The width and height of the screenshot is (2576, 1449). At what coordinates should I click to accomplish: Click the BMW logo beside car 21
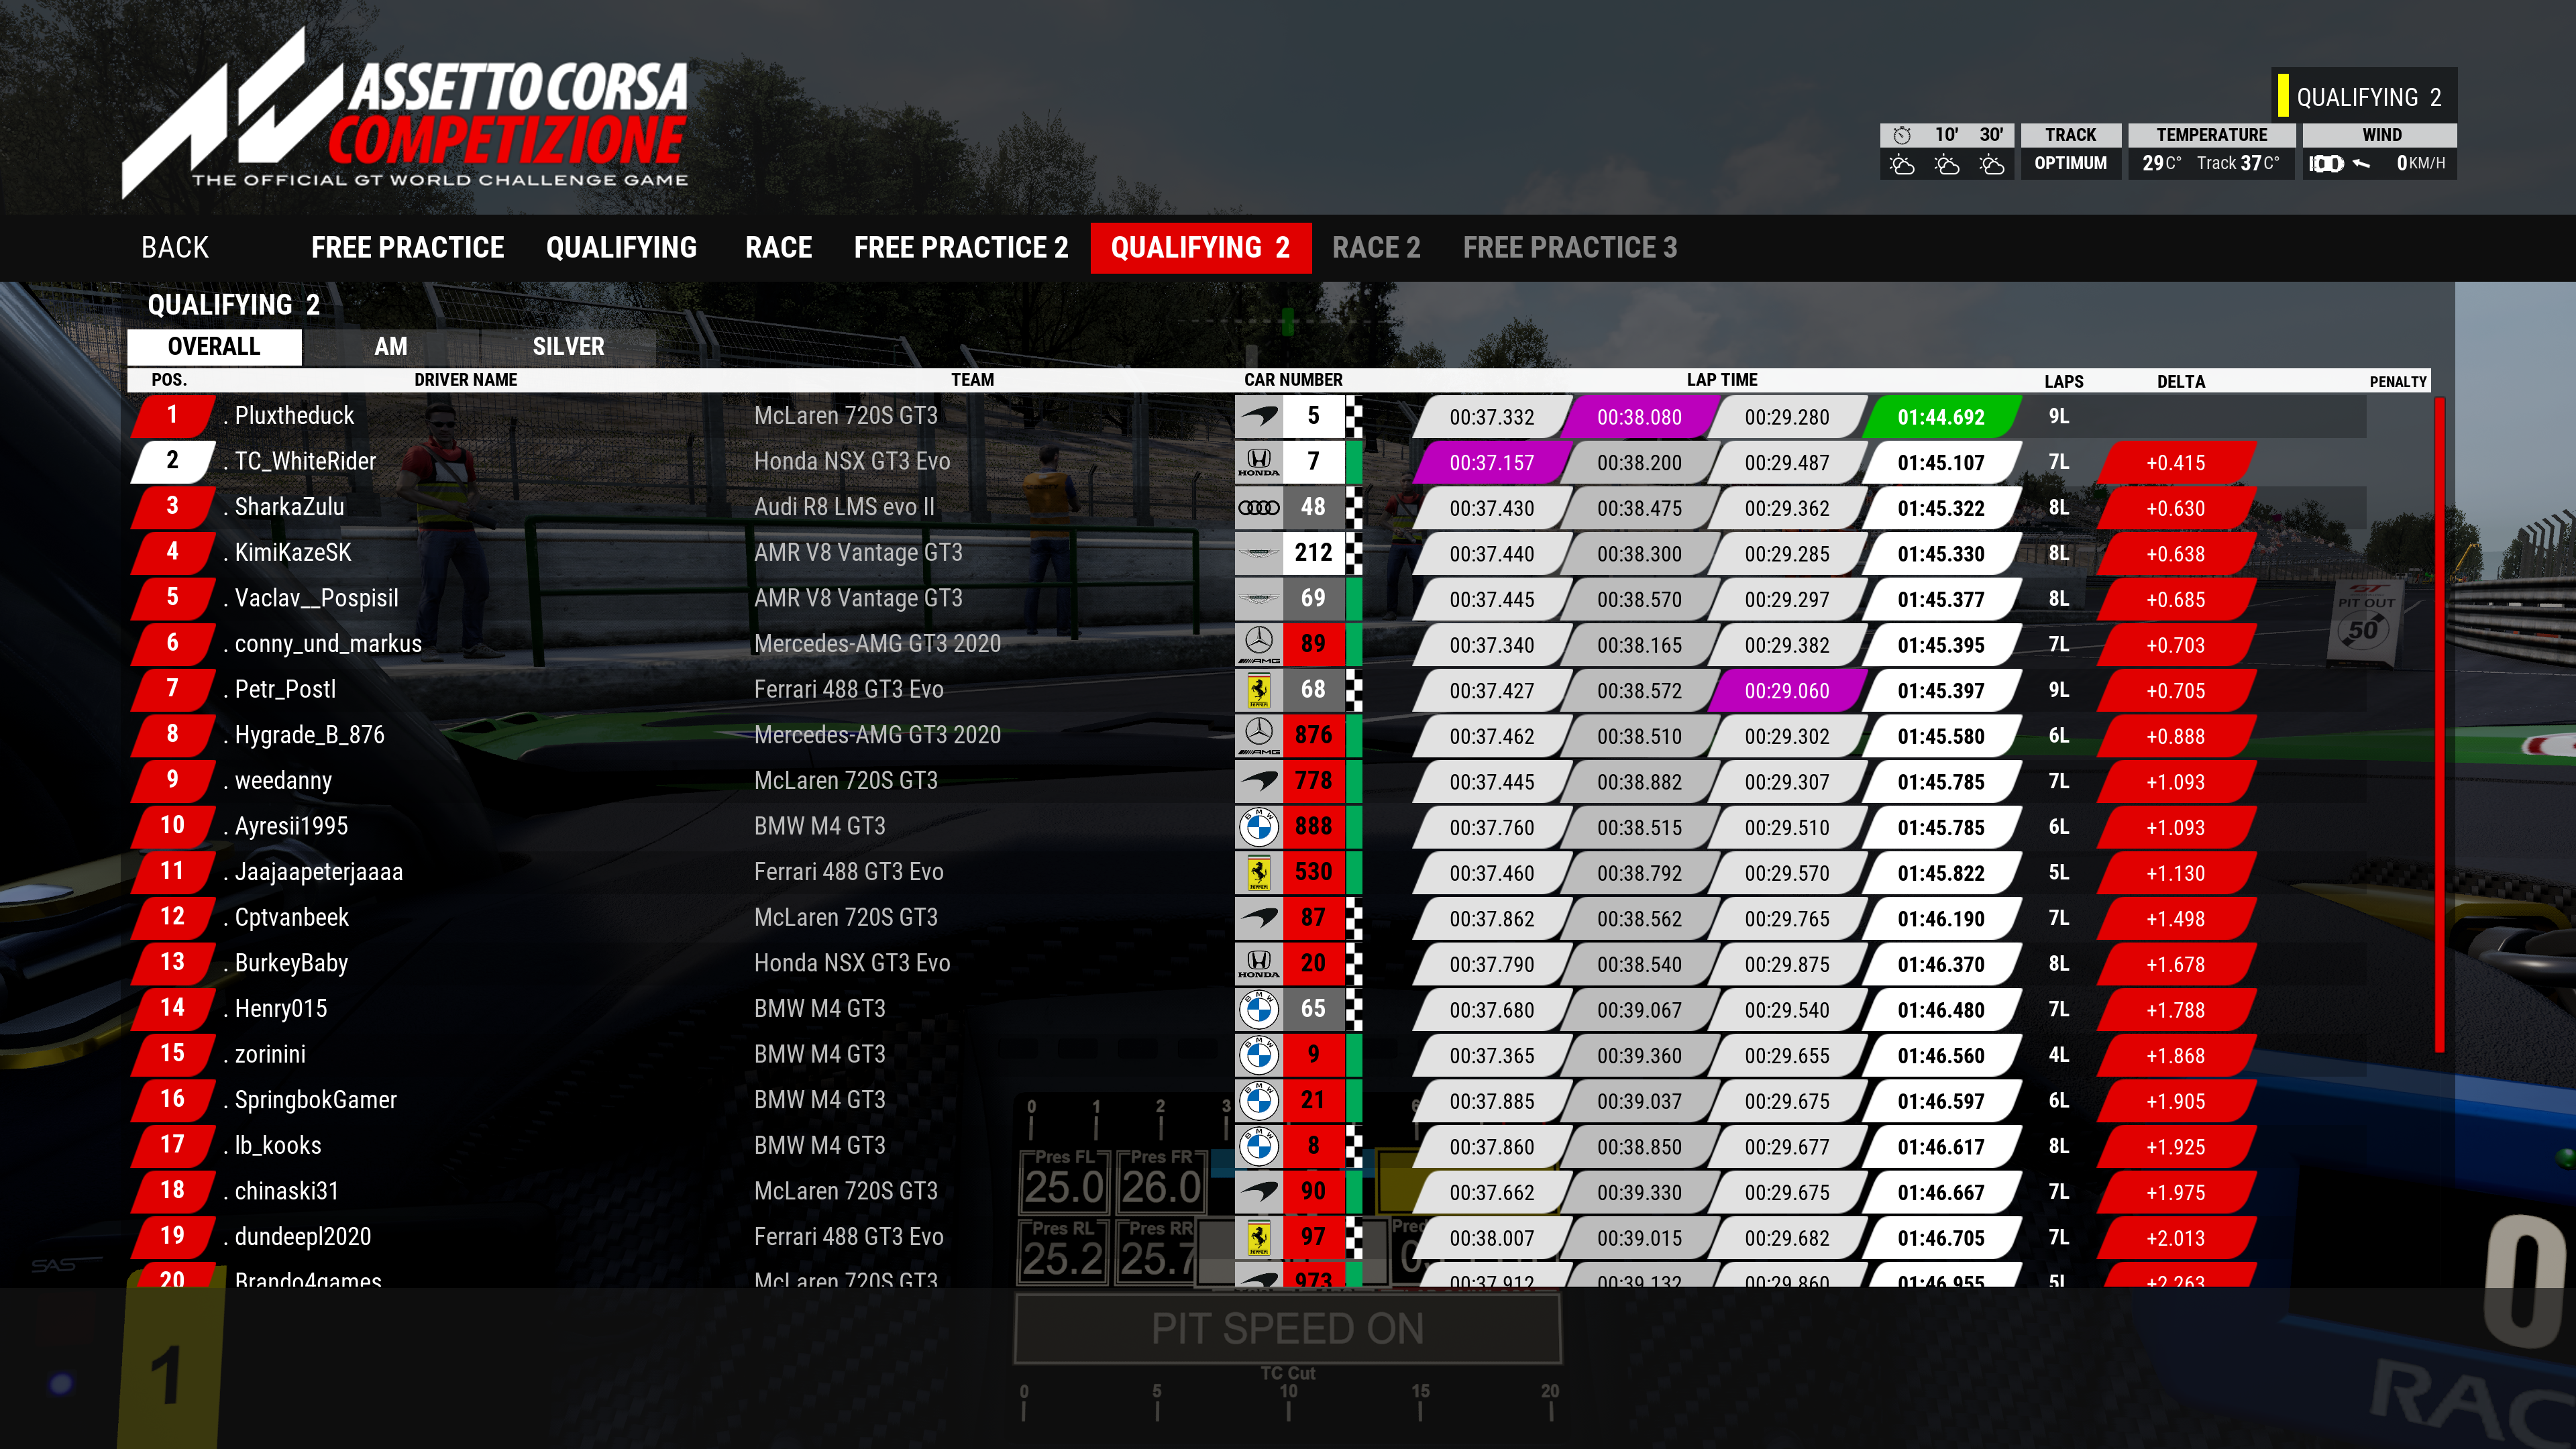pos(1259,1101)
